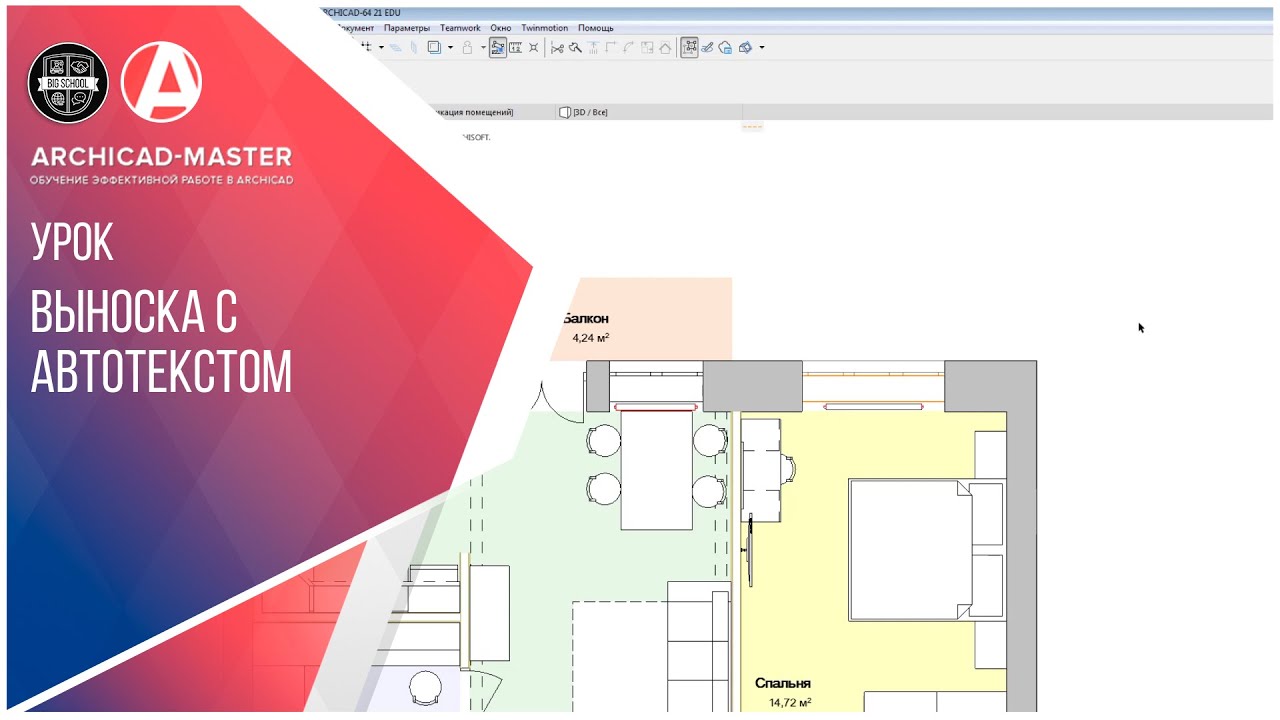The image size is (1280, 720).
Task: Click the square element display icon
Action: pos(434,47)
